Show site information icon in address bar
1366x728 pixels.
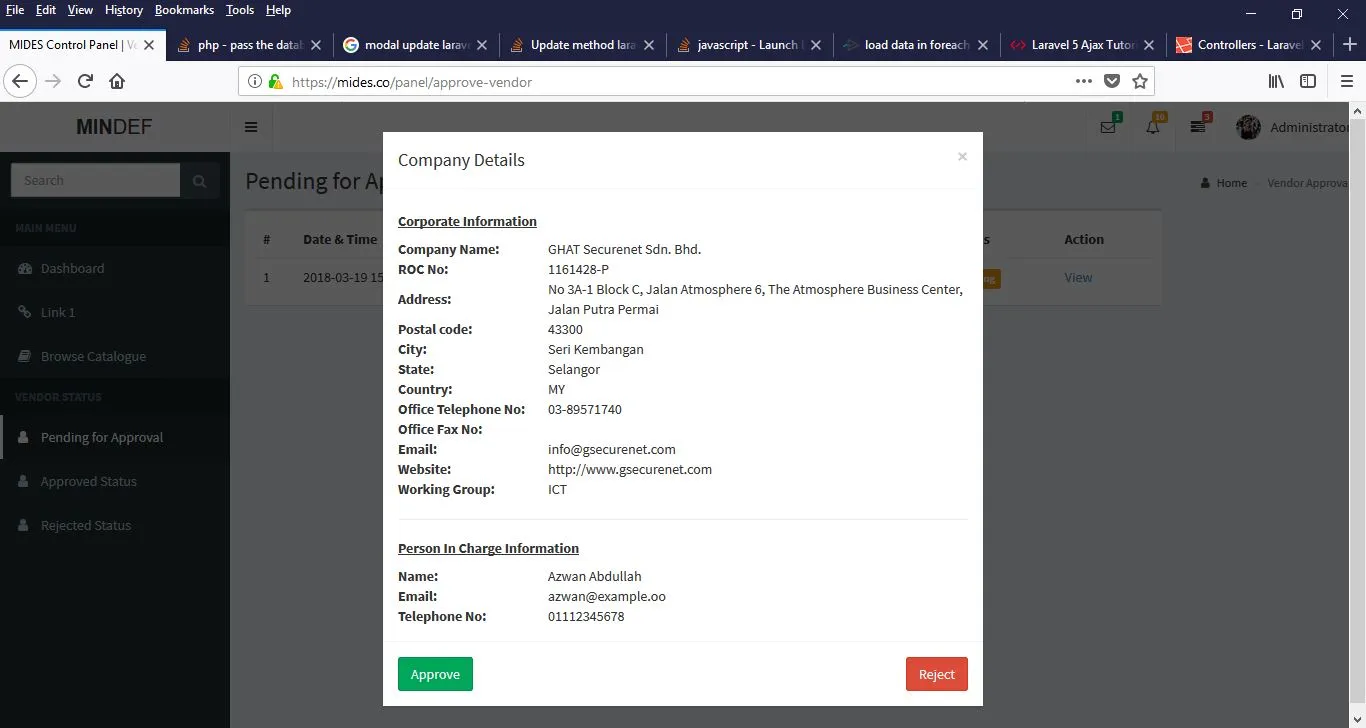point(254,82)
